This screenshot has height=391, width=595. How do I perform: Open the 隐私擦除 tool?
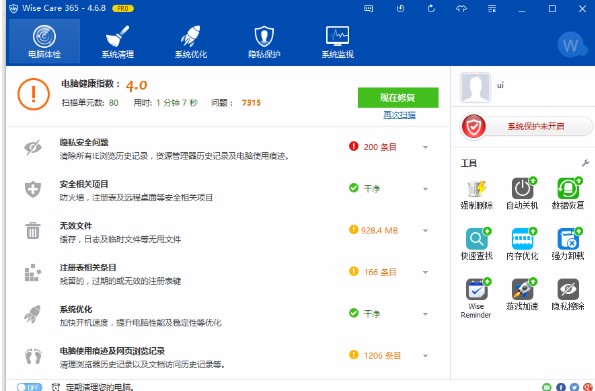pos(568,295)
